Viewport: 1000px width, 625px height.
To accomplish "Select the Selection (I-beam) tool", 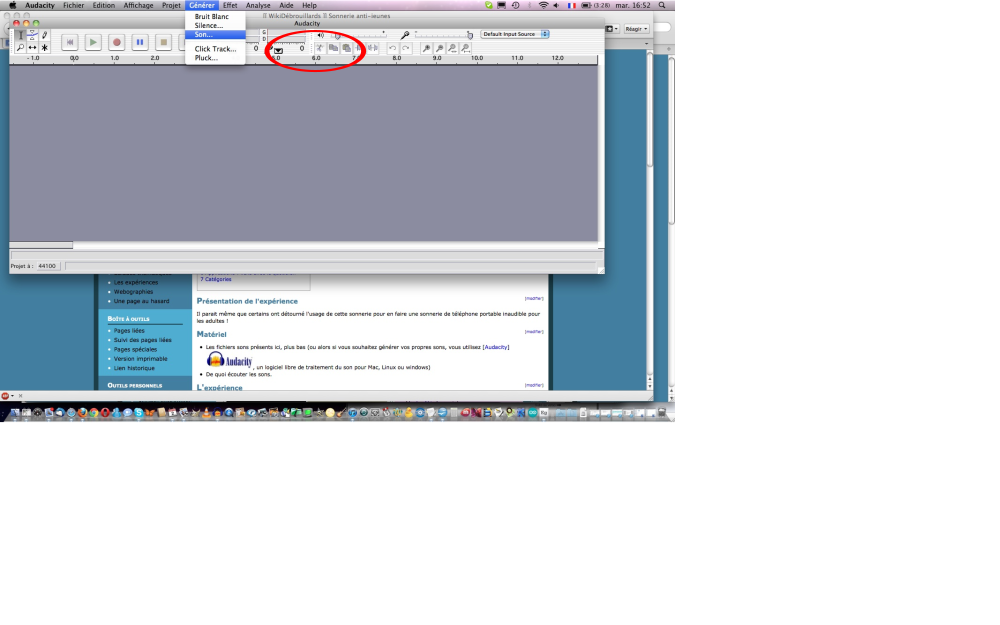I will tap(20, 35).
